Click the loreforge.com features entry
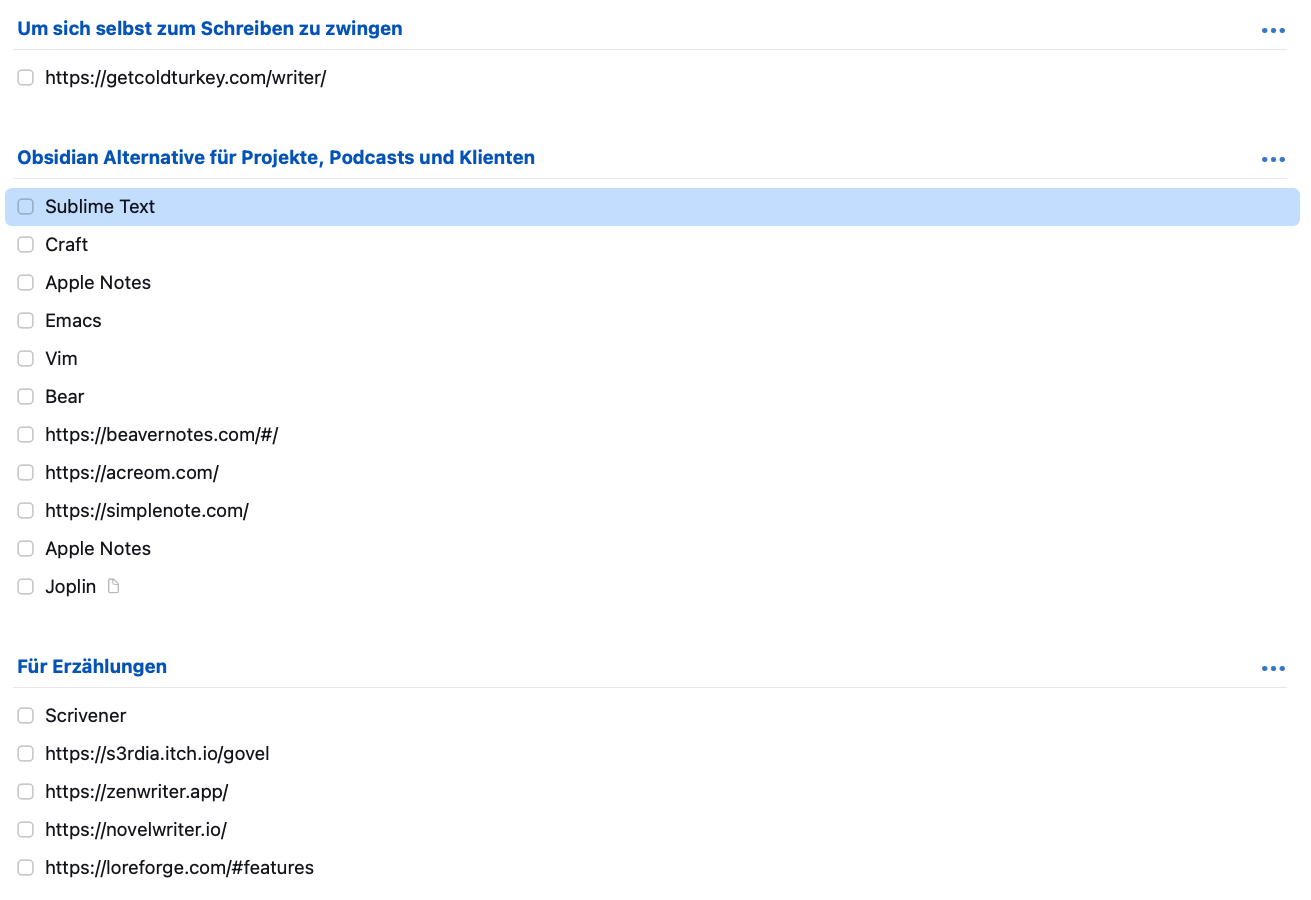 point(179,868)
